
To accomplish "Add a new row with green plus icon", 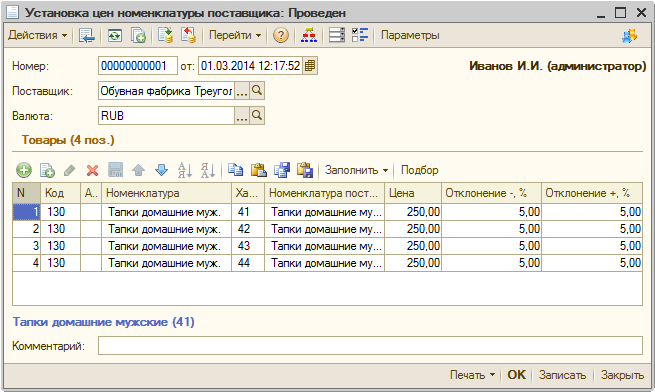I will 24,170.
